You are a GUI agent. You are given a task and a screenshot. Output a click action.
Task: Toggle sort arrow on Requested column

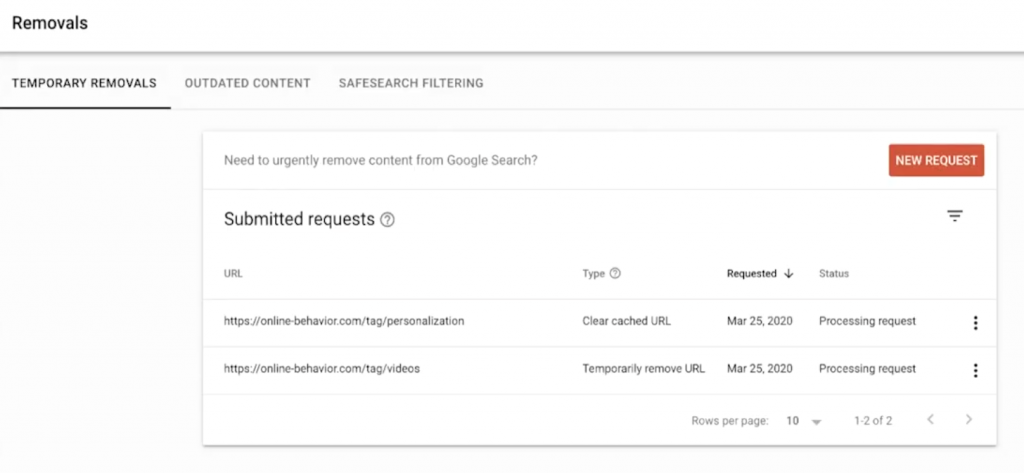(788, 274)
